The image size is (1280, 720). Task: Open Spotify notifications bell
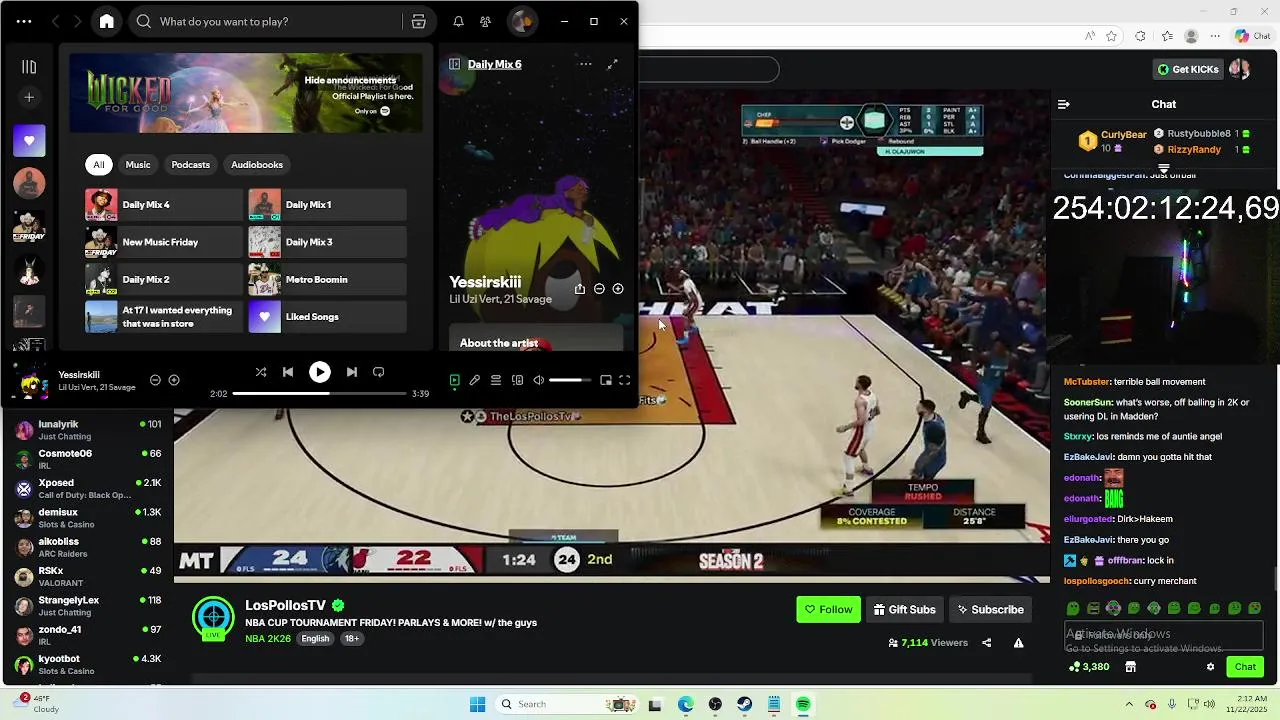(x=458, y=21)
